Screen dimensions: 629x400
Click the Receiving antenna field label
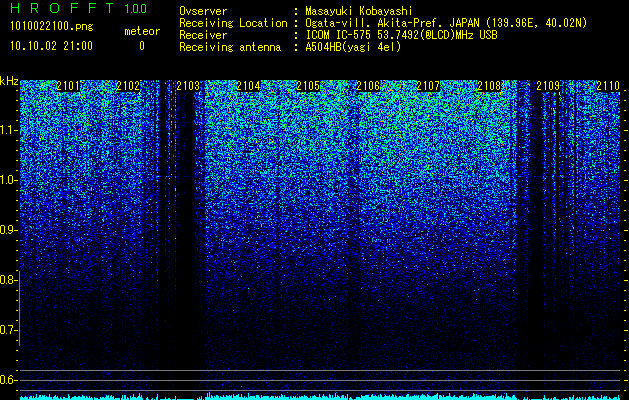pyautogui.click(x=230, y=47)
